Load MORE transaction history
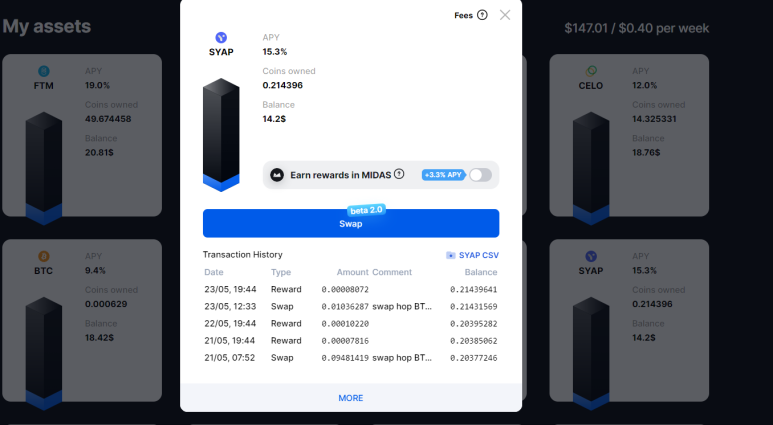This screenshot has width=773, height=425. tap(351, 398)
